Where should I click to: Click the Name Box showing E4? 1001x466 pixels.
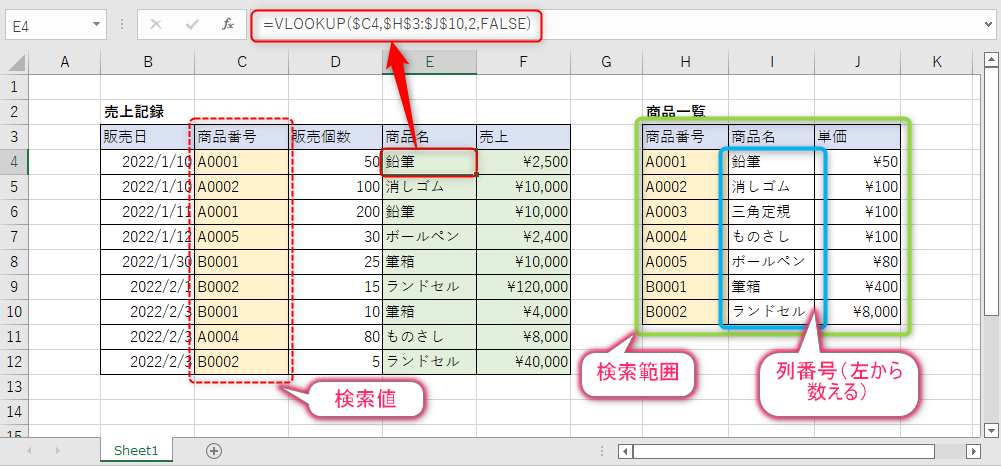pyautogui.click(x=45, y=23)
